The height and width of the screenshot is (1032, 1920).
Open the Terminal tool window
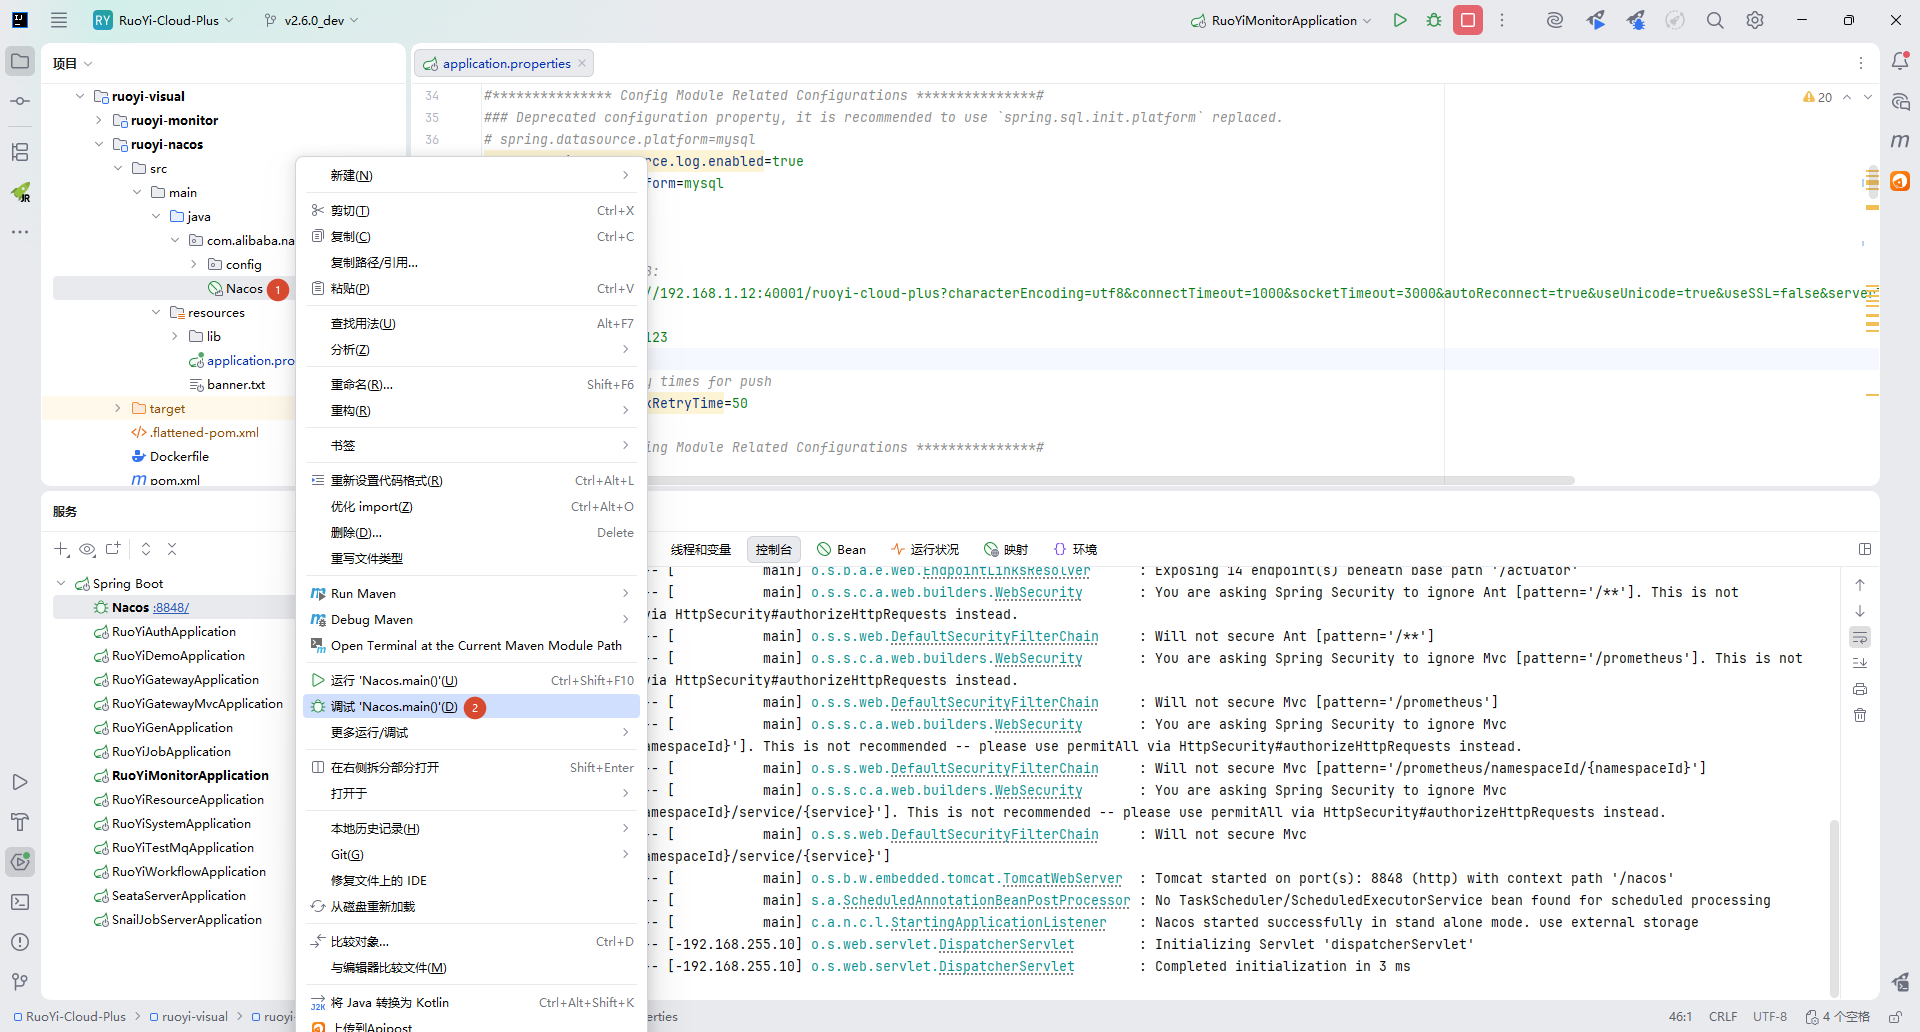(20, 902)
